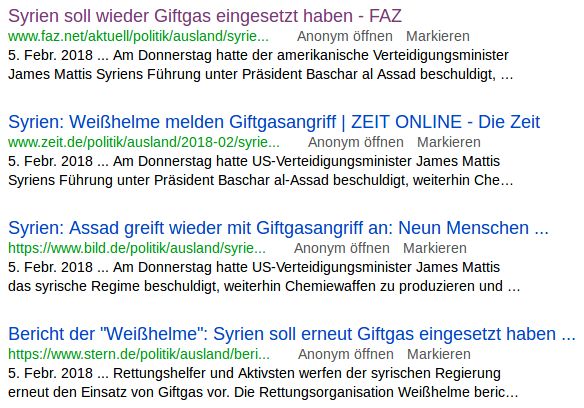584x408 pixels.
Task: Click 'Markieren' next to the stern.de result
Action: pyautogui.click(x=439, y=354)
